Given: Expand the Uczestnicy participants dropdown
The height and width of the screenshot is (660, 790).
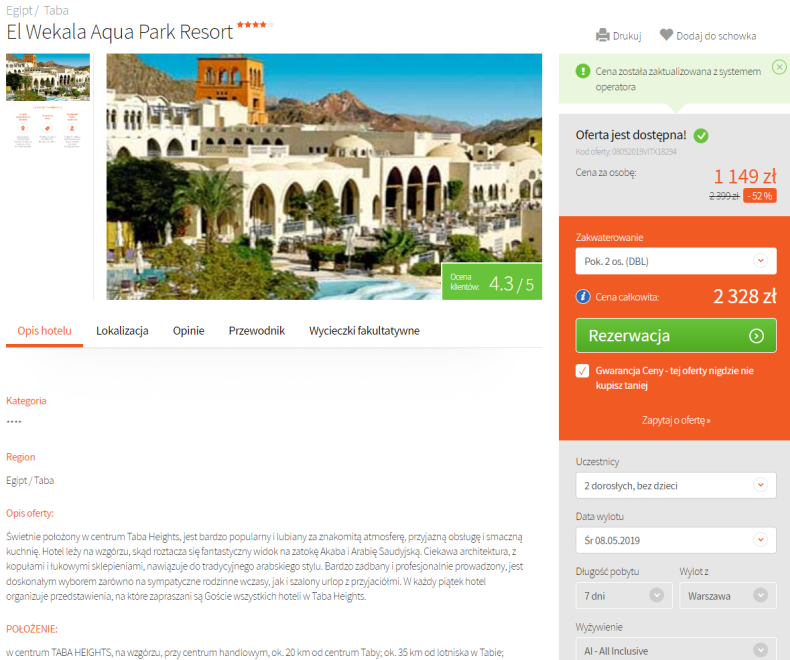Looking at the screenshot, I should (x=676, y=485).
